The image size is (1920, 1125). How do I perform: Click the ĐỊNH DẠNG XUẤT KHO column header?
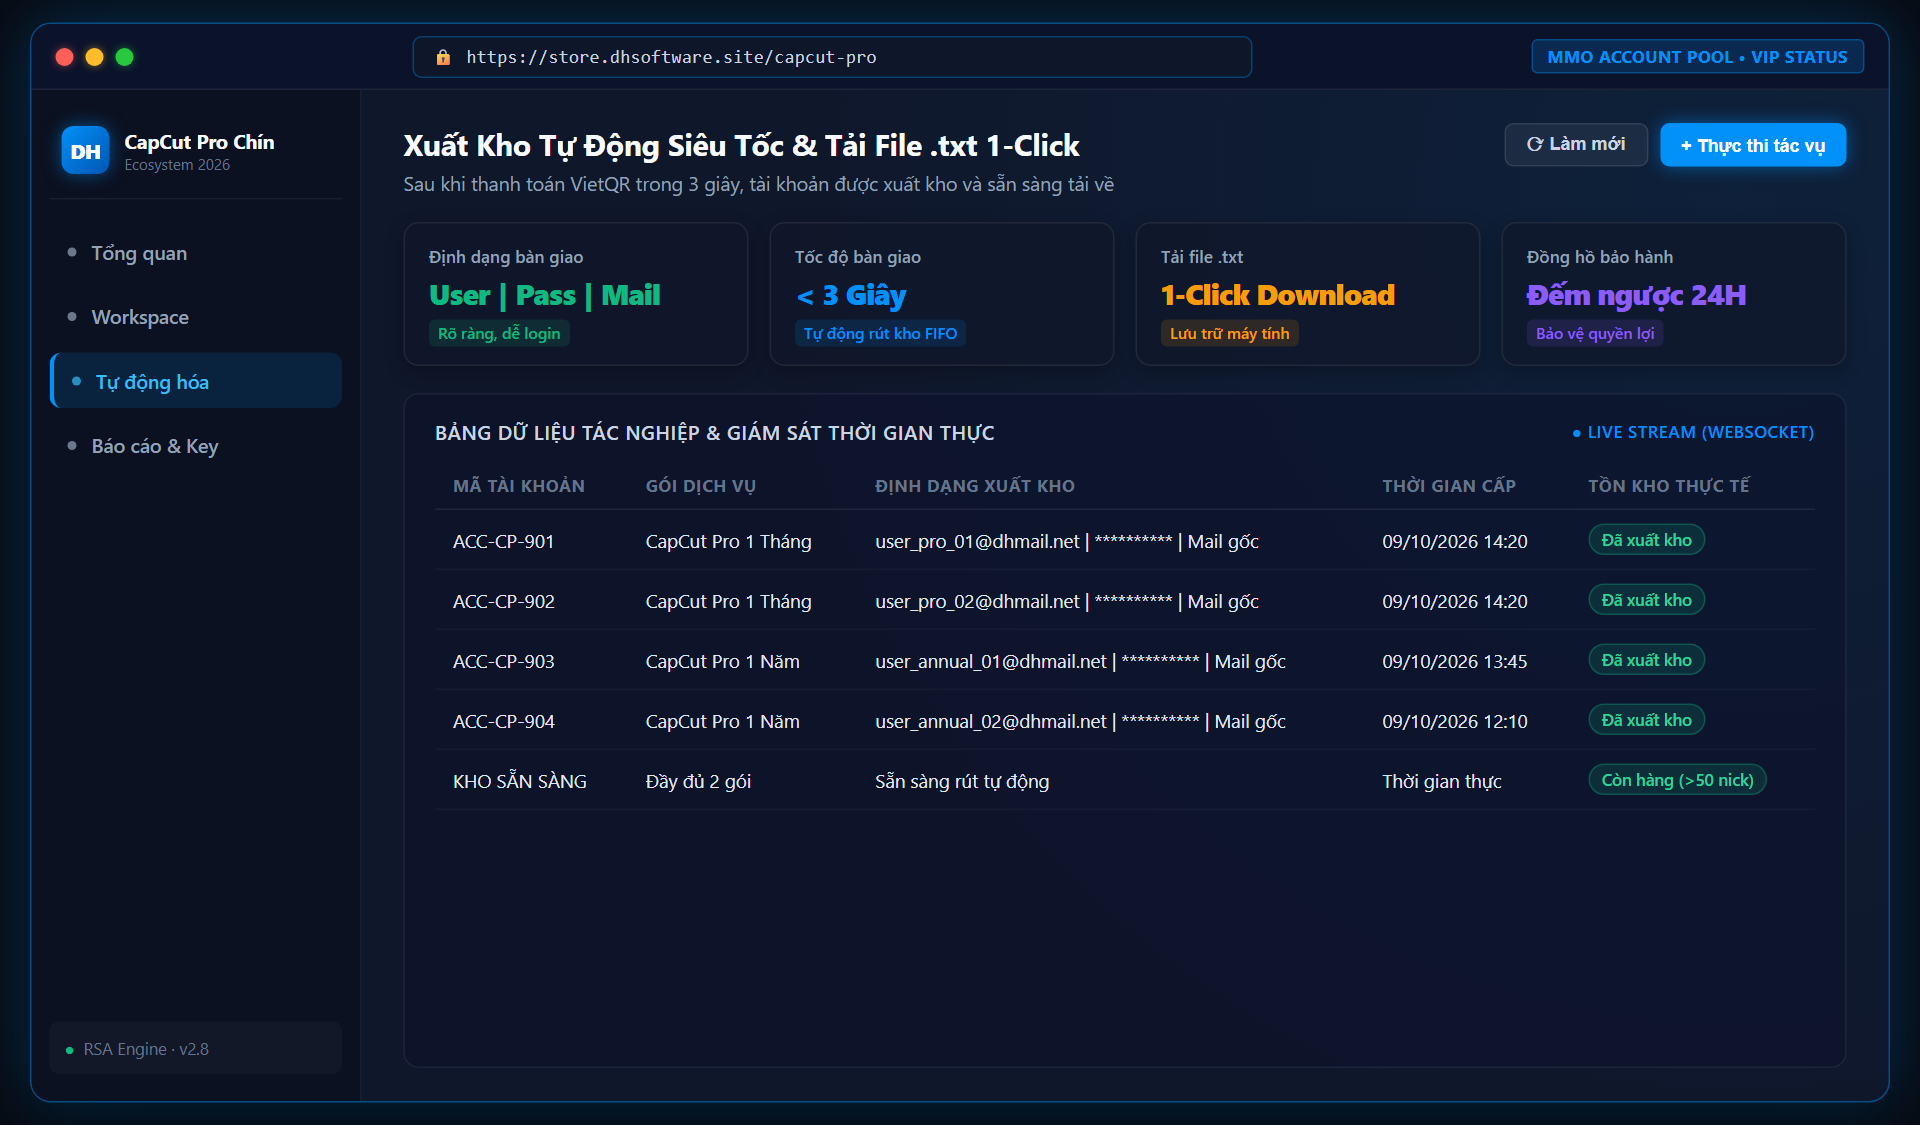click(x=974, y=486)
